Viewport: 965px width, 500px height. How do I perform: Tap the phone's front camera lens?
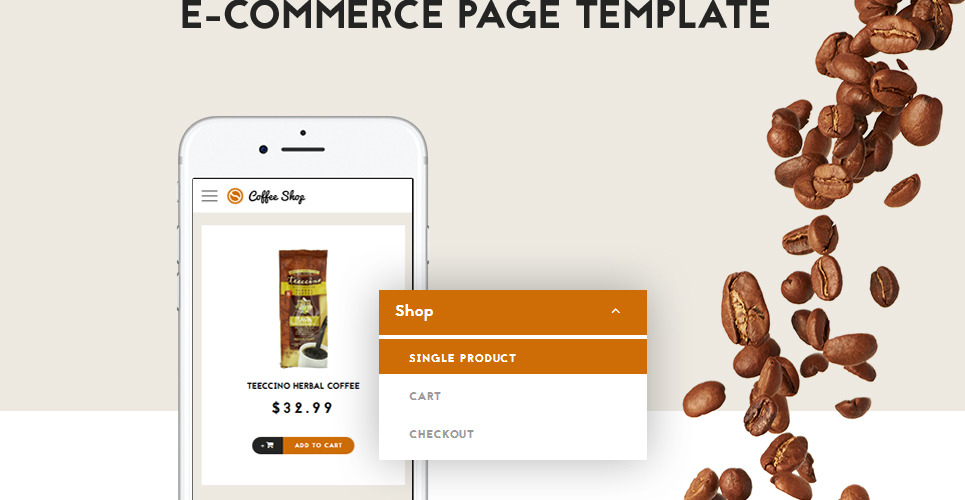[263, 149]
